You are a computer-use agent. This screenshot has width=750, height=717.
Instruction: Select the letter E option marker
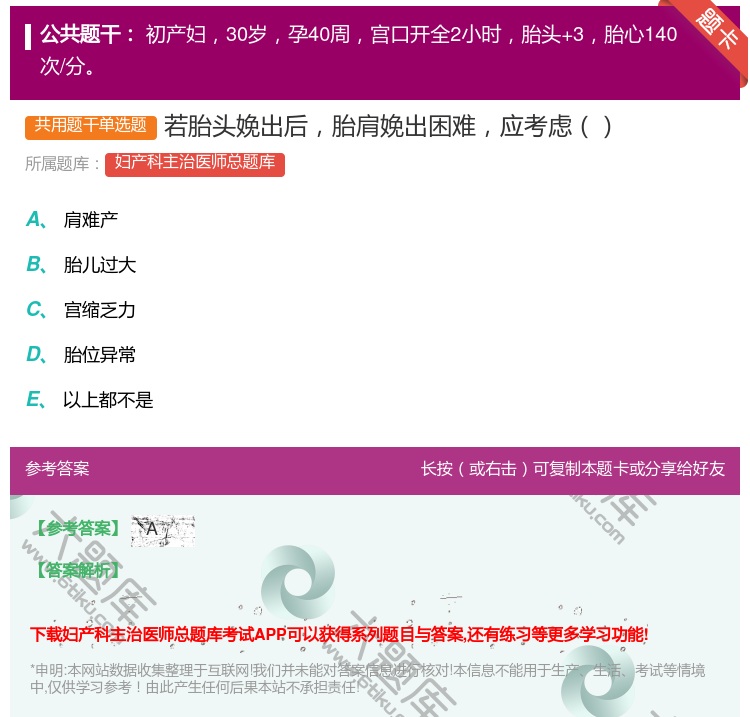tap(34, 400)
